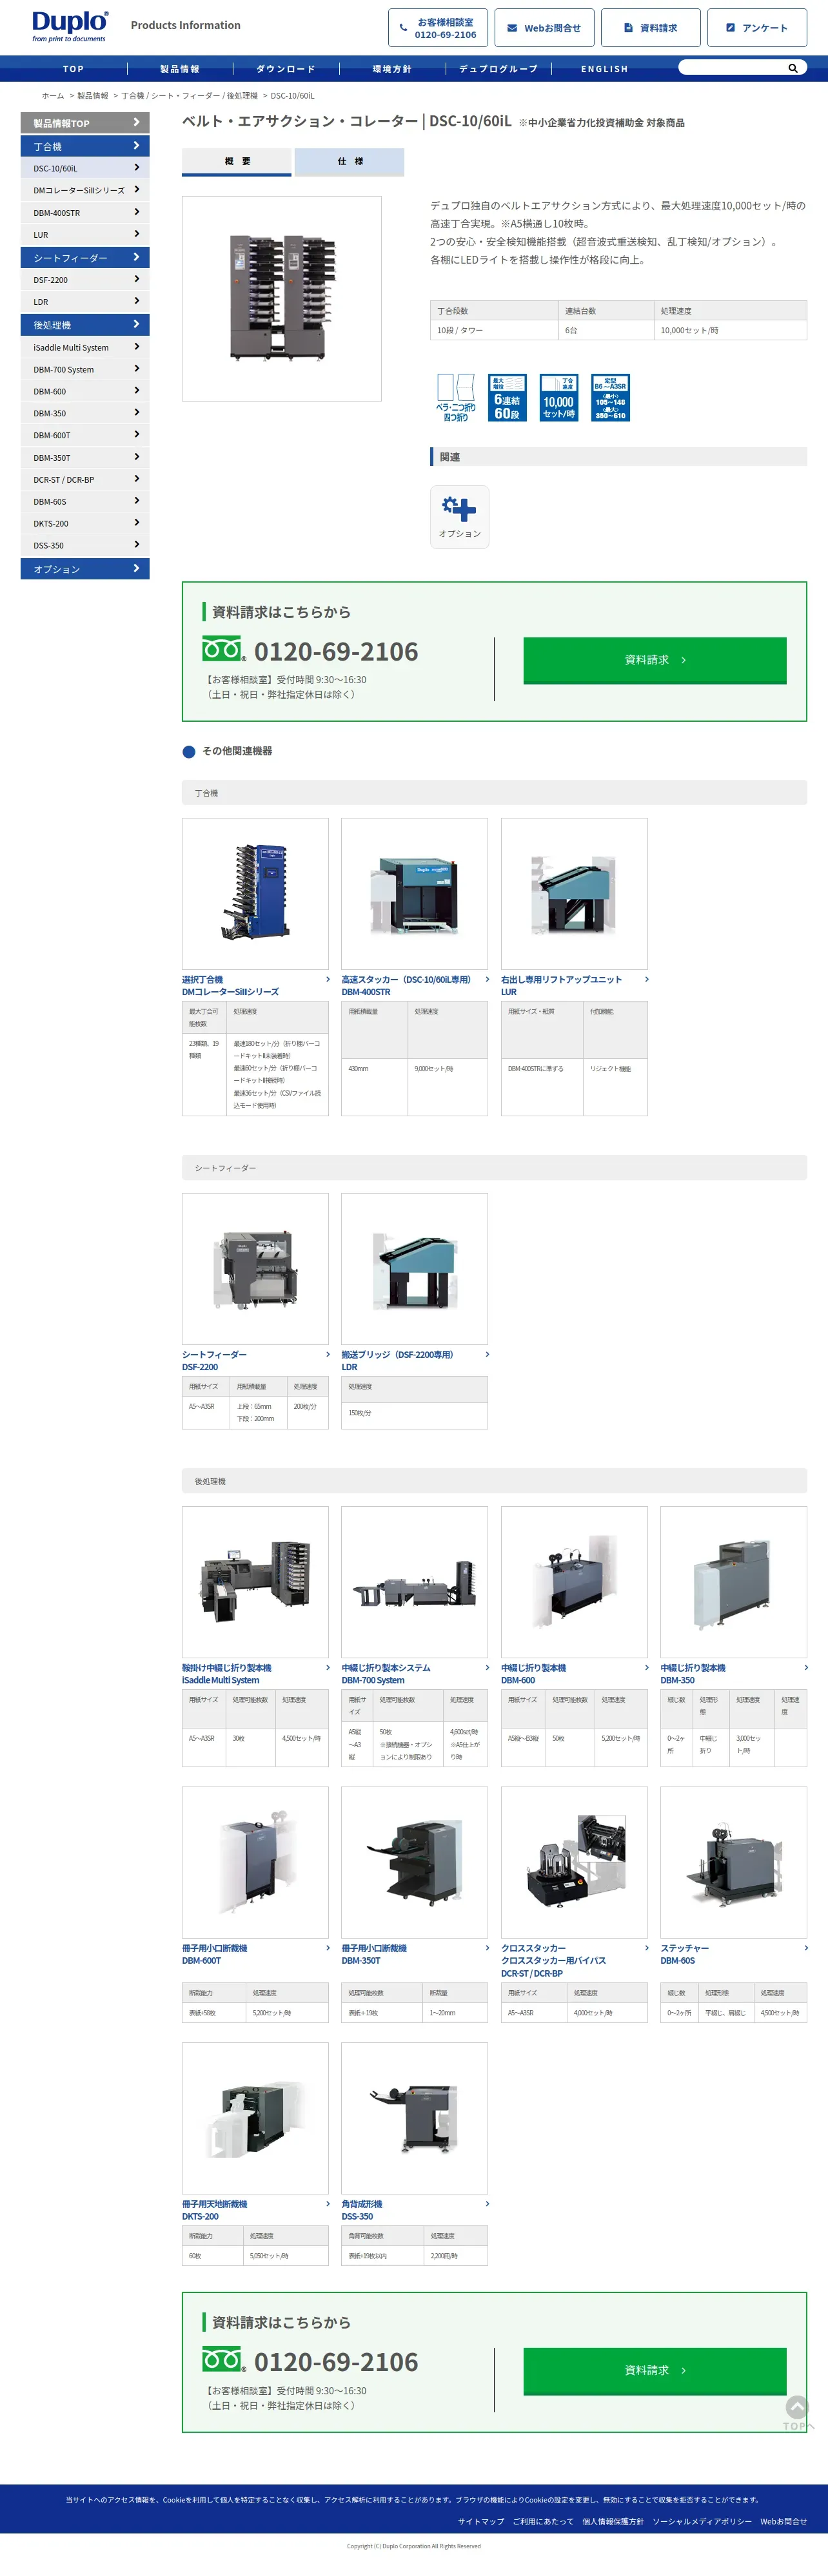Open the 中綴じ折り製本機 DBM-350 link
The width and height of the screenshot is (828, 2576).
(693, 1674)
